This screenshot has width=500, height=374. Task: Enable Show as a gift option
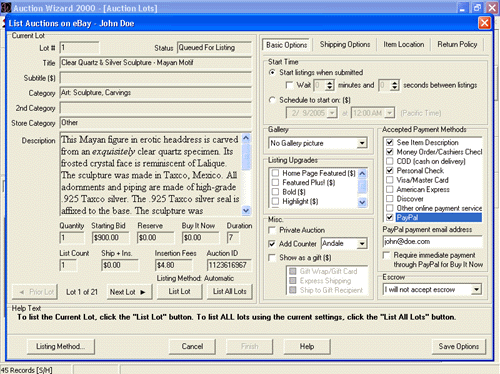[x=272, y=258]
